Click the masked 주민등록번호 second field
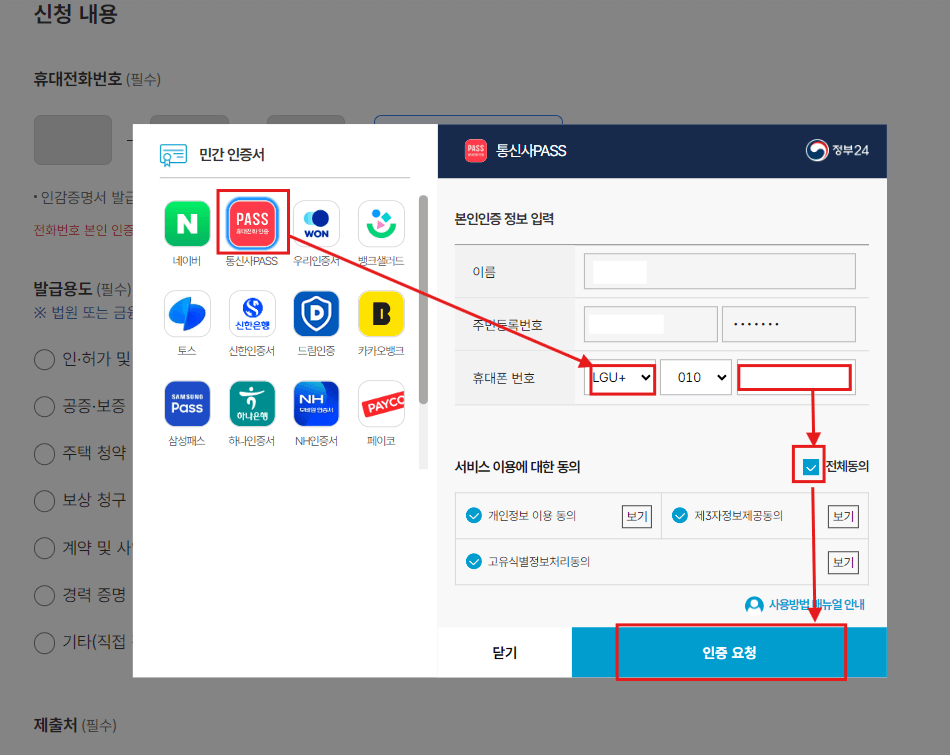The image size is (950, 755). (789, 324)
